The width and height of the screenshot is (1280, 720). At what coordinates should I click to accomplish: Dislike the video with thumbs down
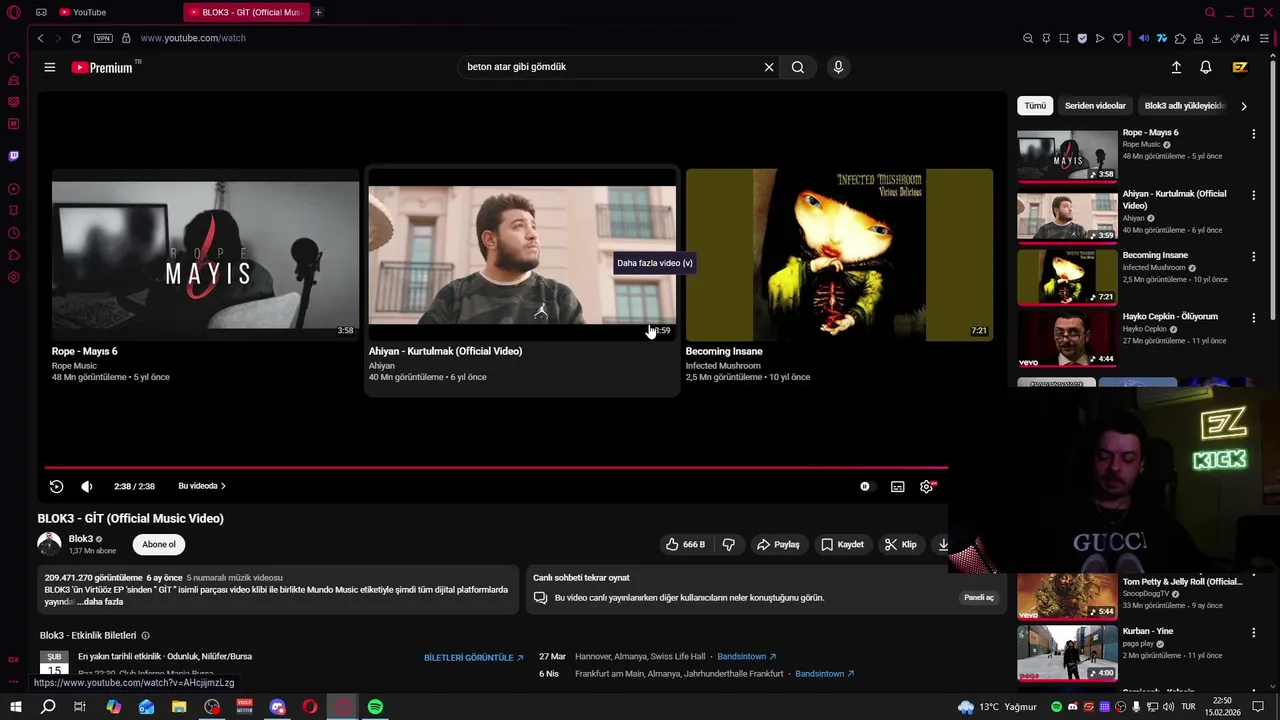[x=729, y=545]
